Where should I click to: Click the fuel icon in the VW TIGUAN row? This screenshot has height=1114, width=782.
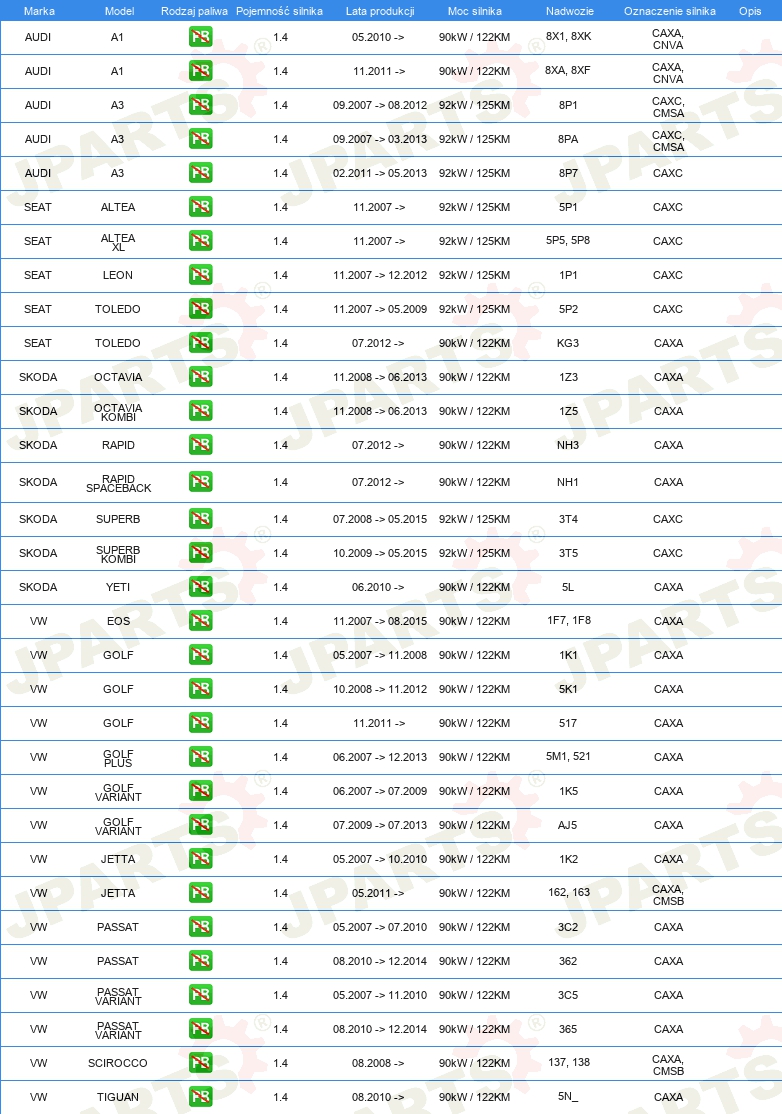tap(200, 1097)
